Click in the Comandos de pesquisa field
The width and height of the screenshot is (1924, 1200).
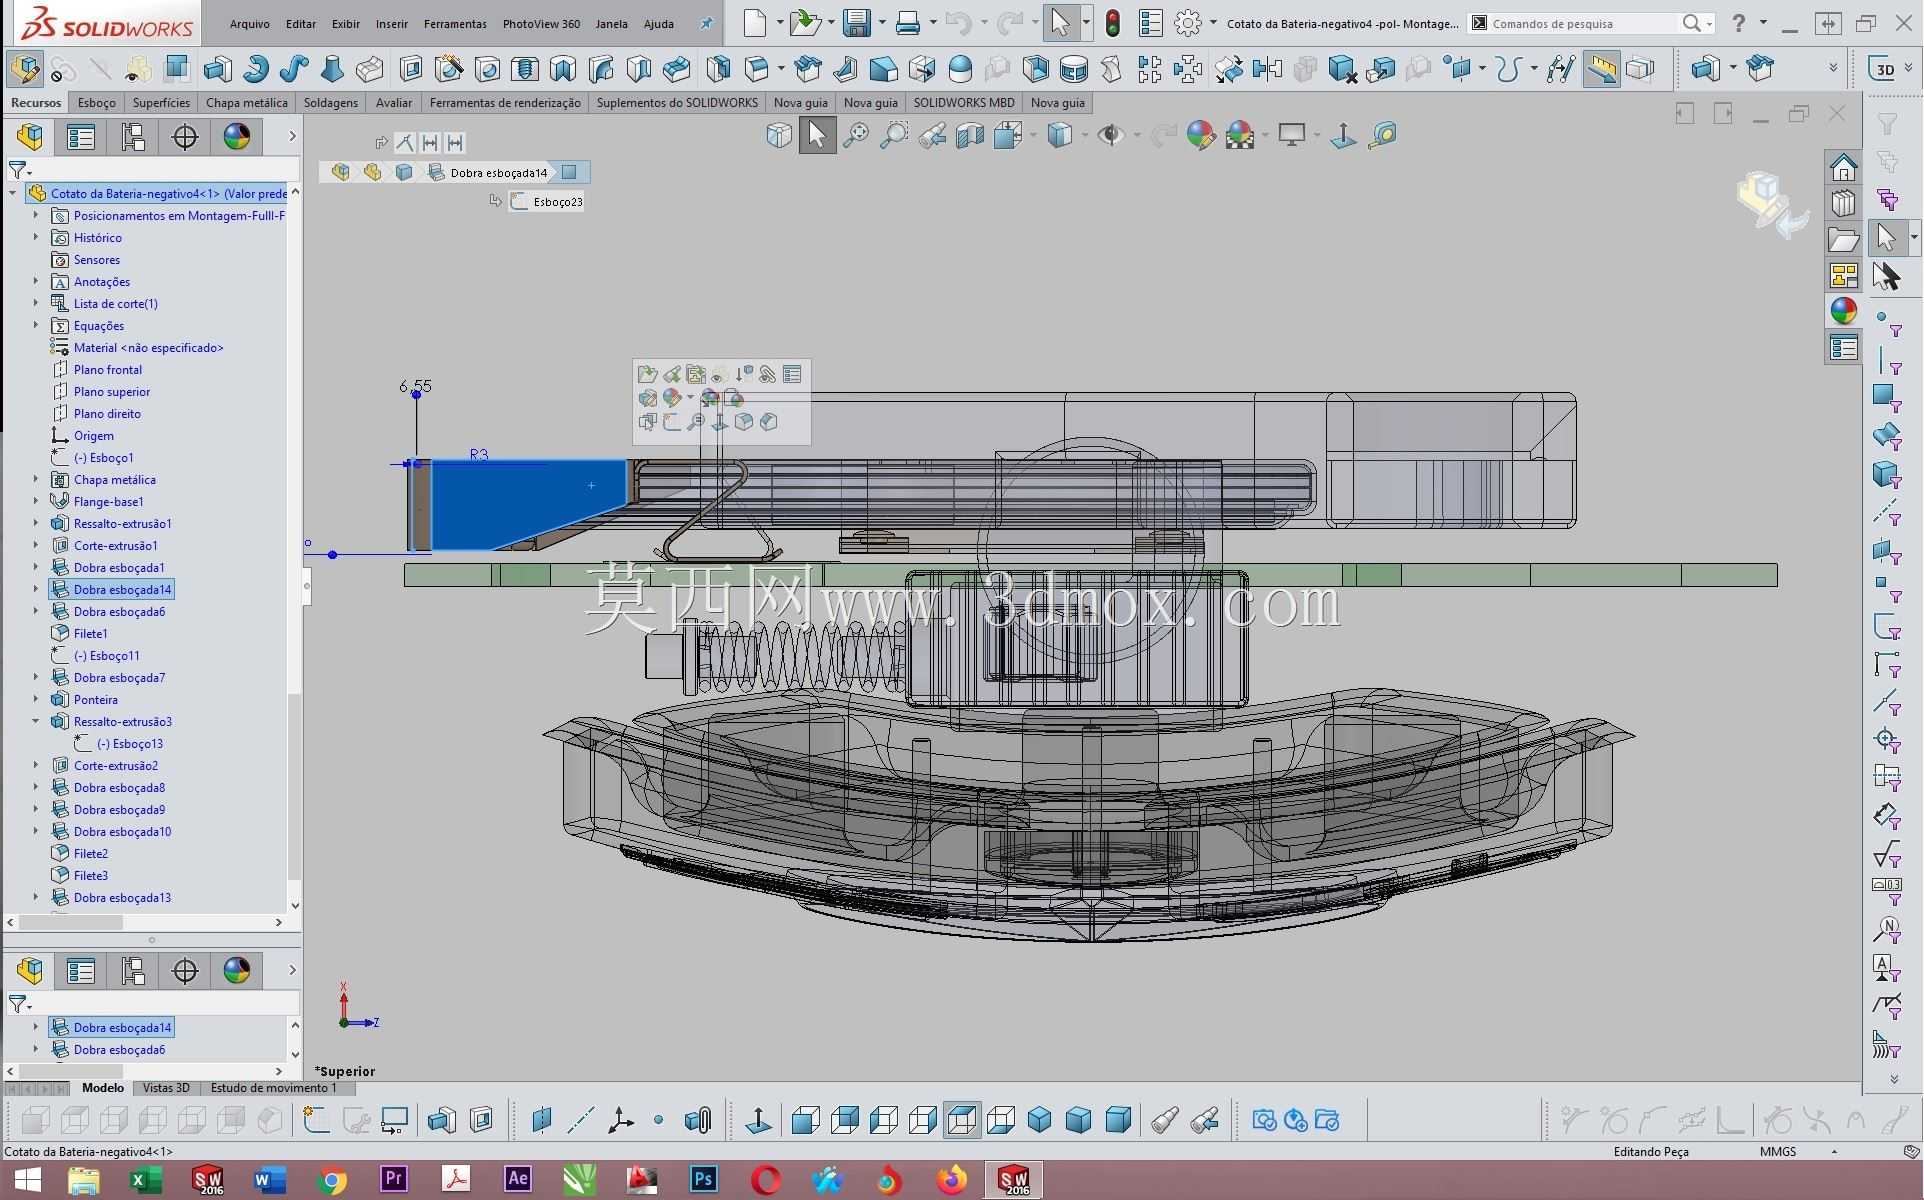click(x=1582, y=23)
